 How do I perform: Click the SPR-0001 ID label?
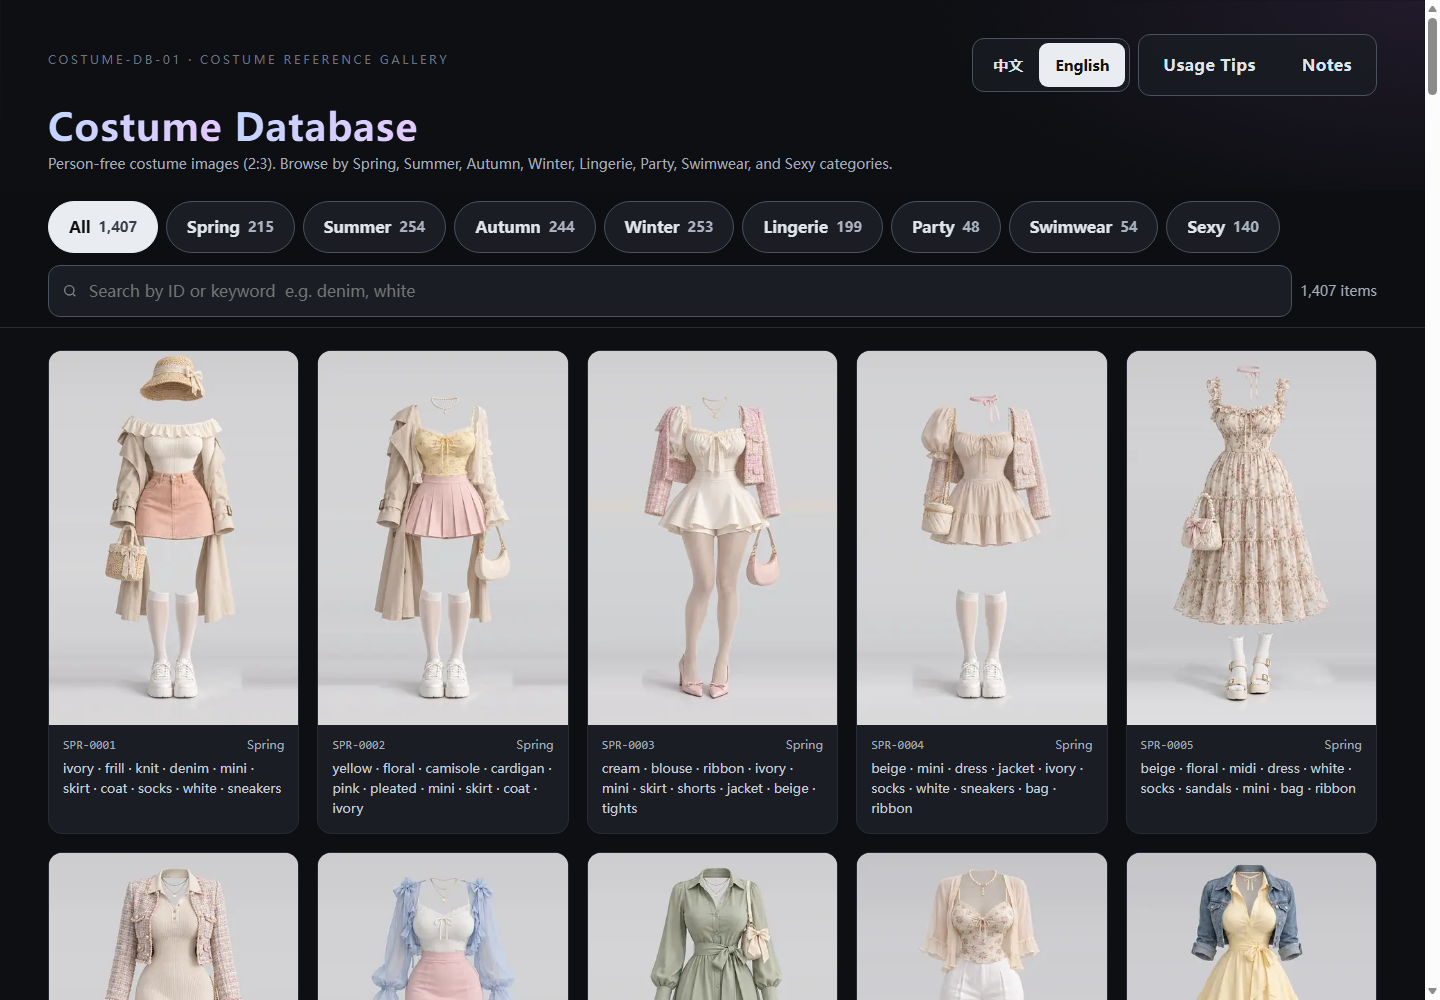(x=89, y=745)
